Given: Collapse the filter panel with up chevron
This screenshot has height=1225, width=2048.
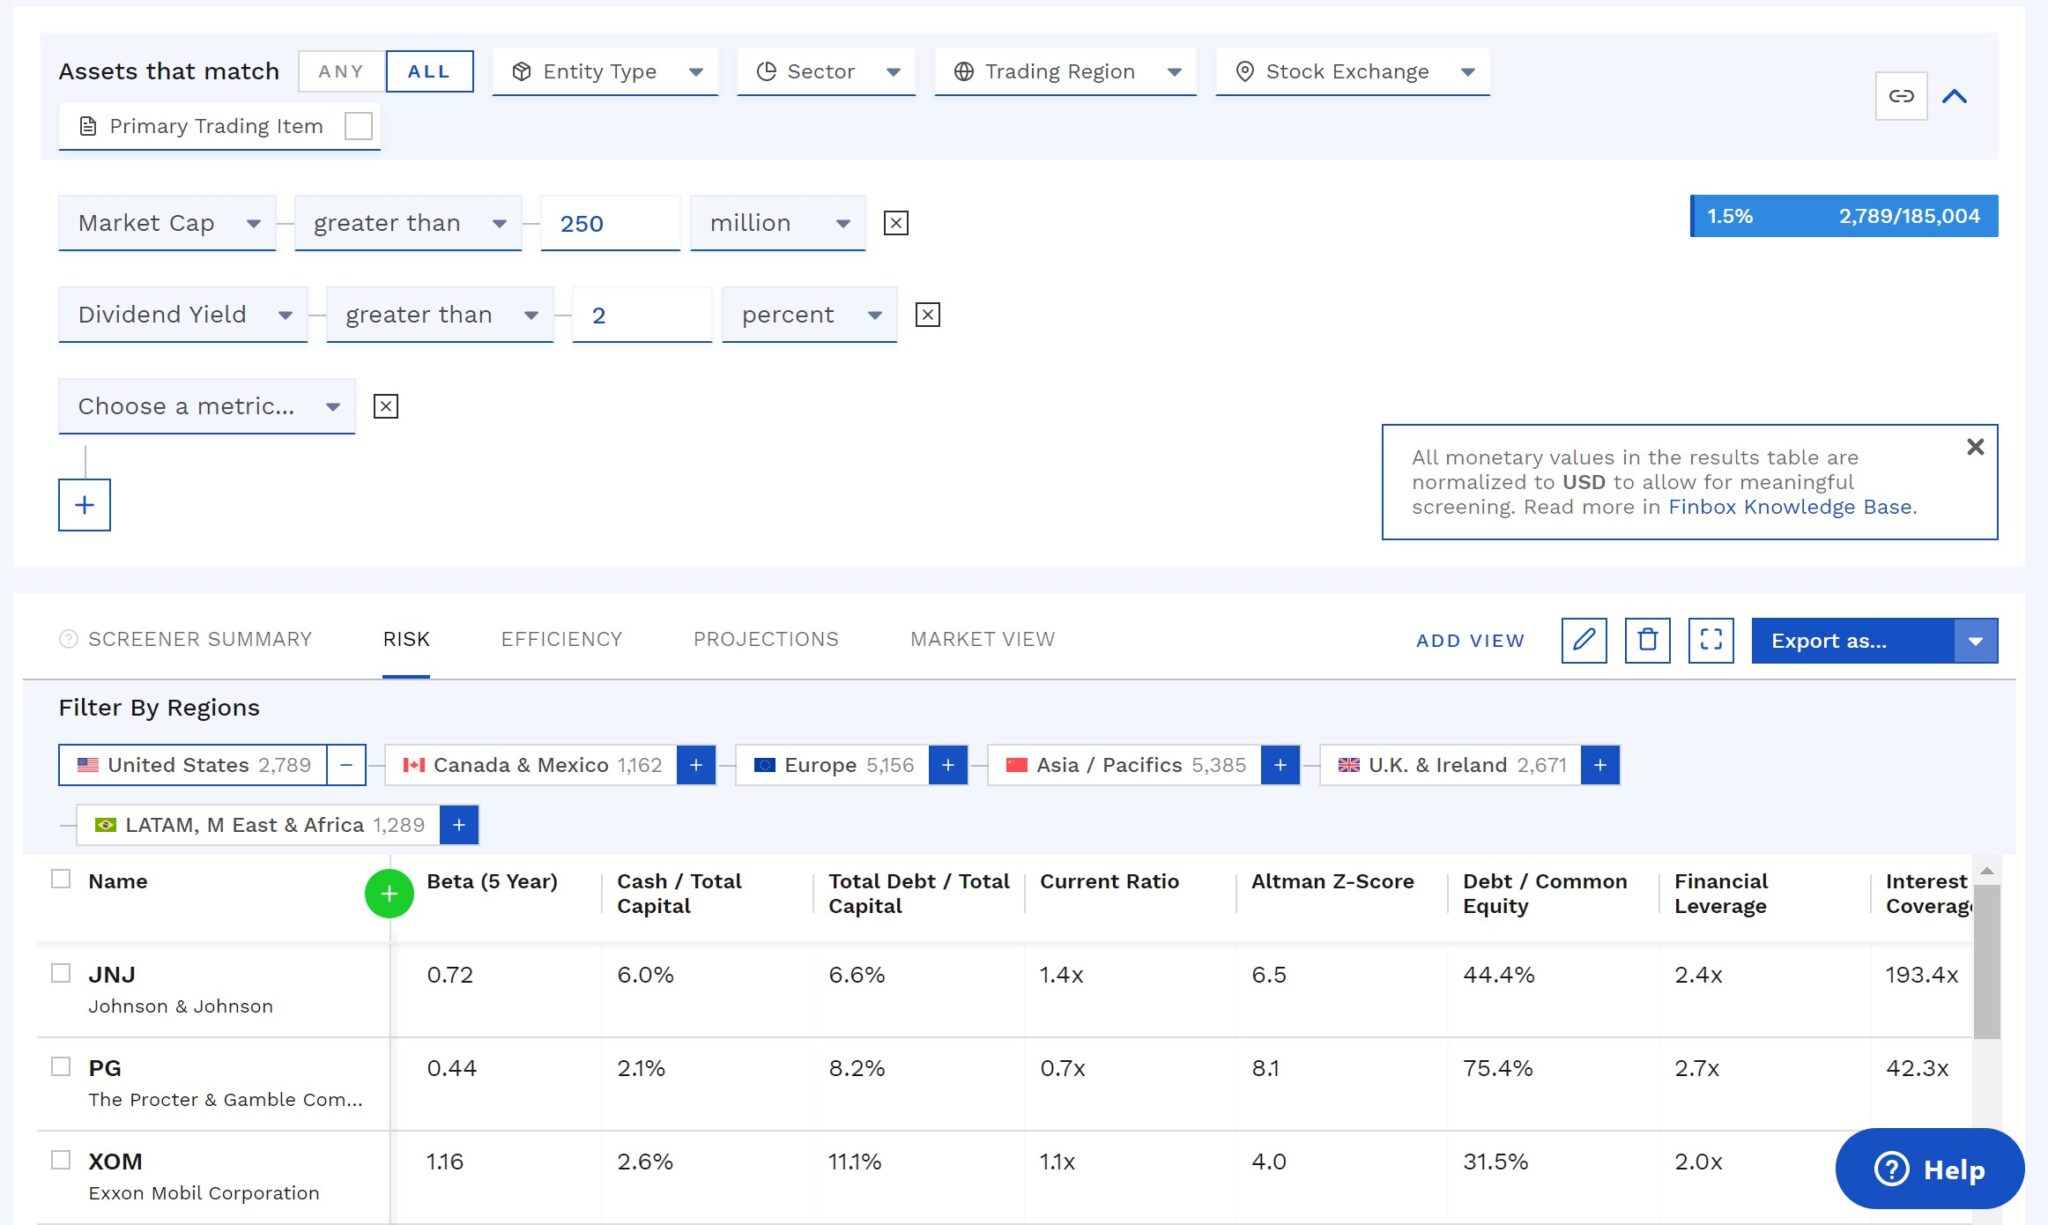Looking at the screenshot, I should coord(1954,96).
